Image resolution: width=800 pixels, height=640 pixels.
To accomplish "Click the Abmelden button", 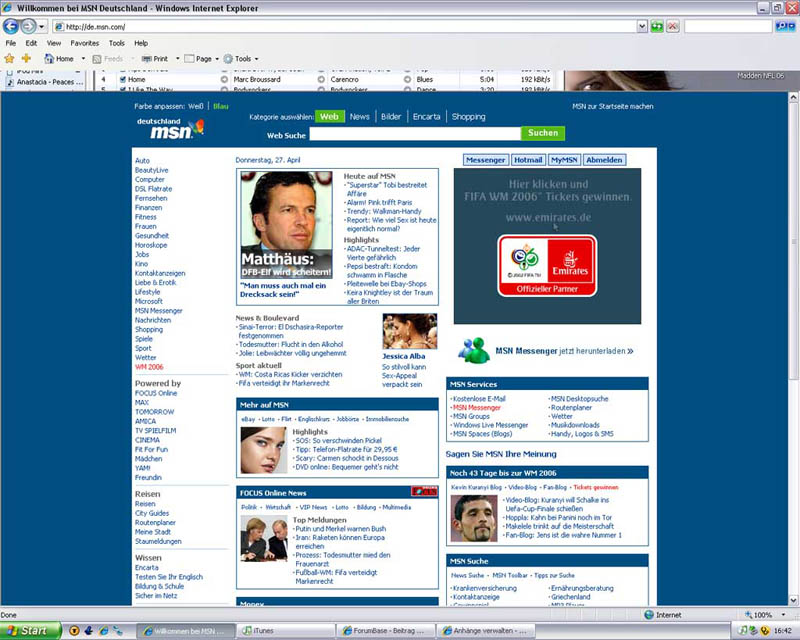I will [x=604, y=160].
